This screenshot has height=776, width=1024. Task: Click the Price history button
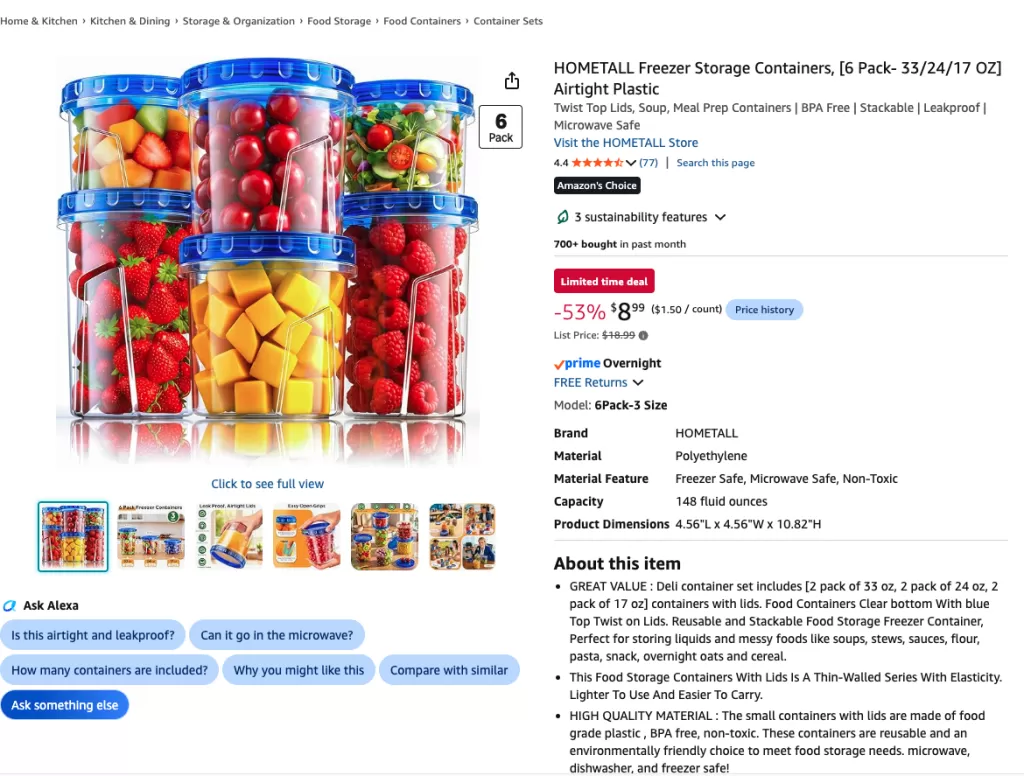point(764,310)
